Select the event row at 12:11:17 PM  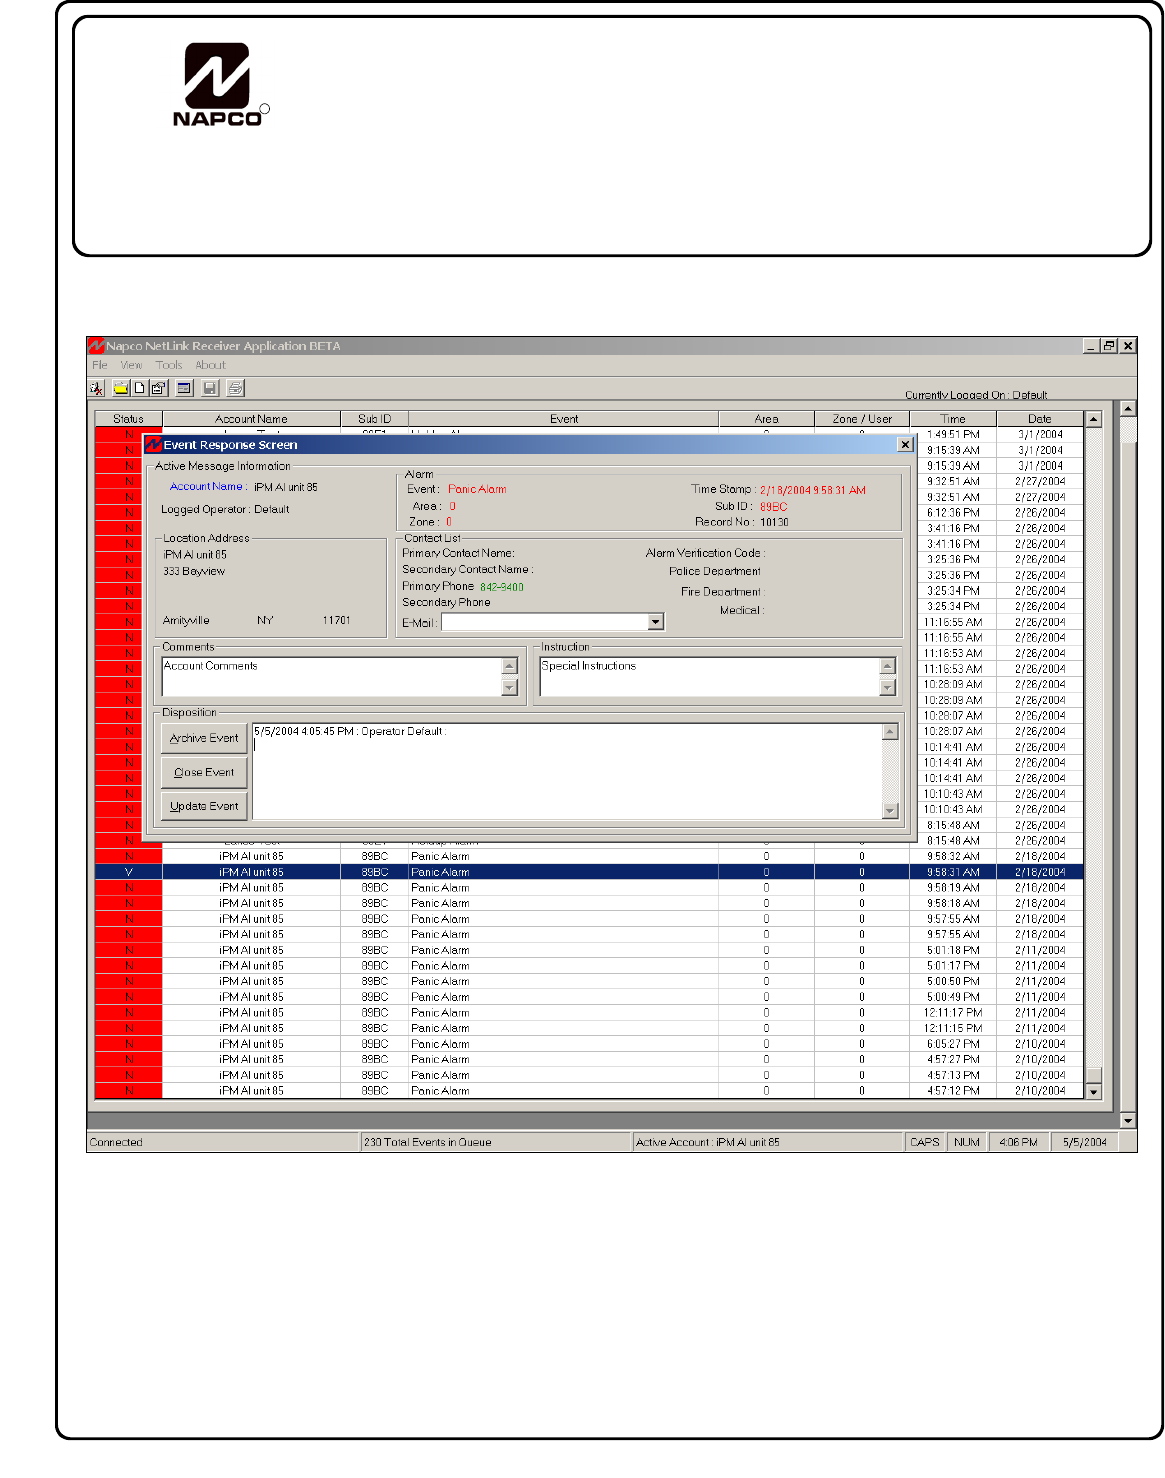(589, 1013)
